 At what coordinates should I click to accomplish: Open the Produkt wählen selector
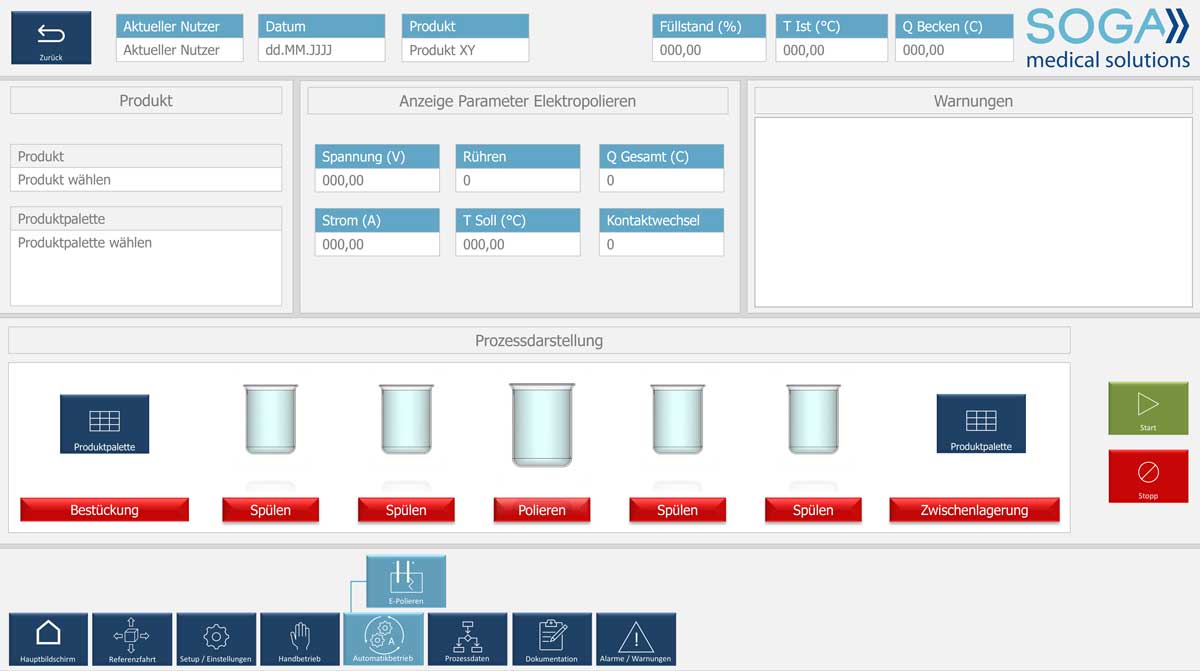click(x=146, y=180)
